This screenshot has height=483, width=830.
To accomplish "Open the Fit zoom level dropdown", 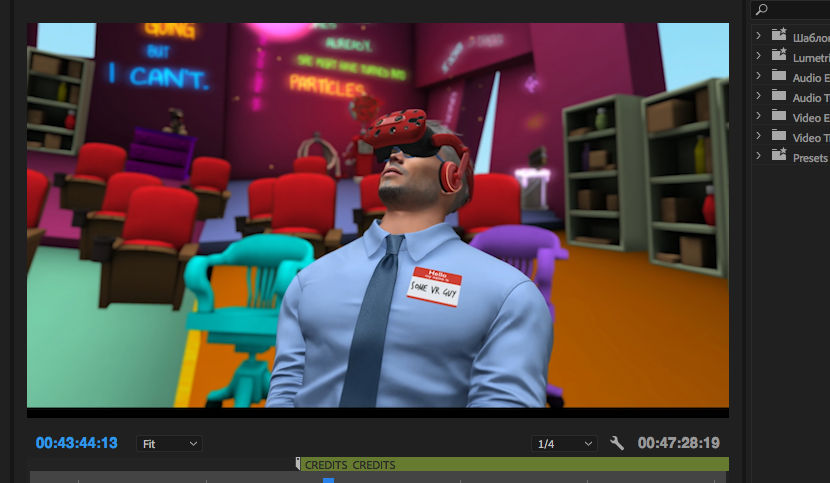I will point(169,444).
